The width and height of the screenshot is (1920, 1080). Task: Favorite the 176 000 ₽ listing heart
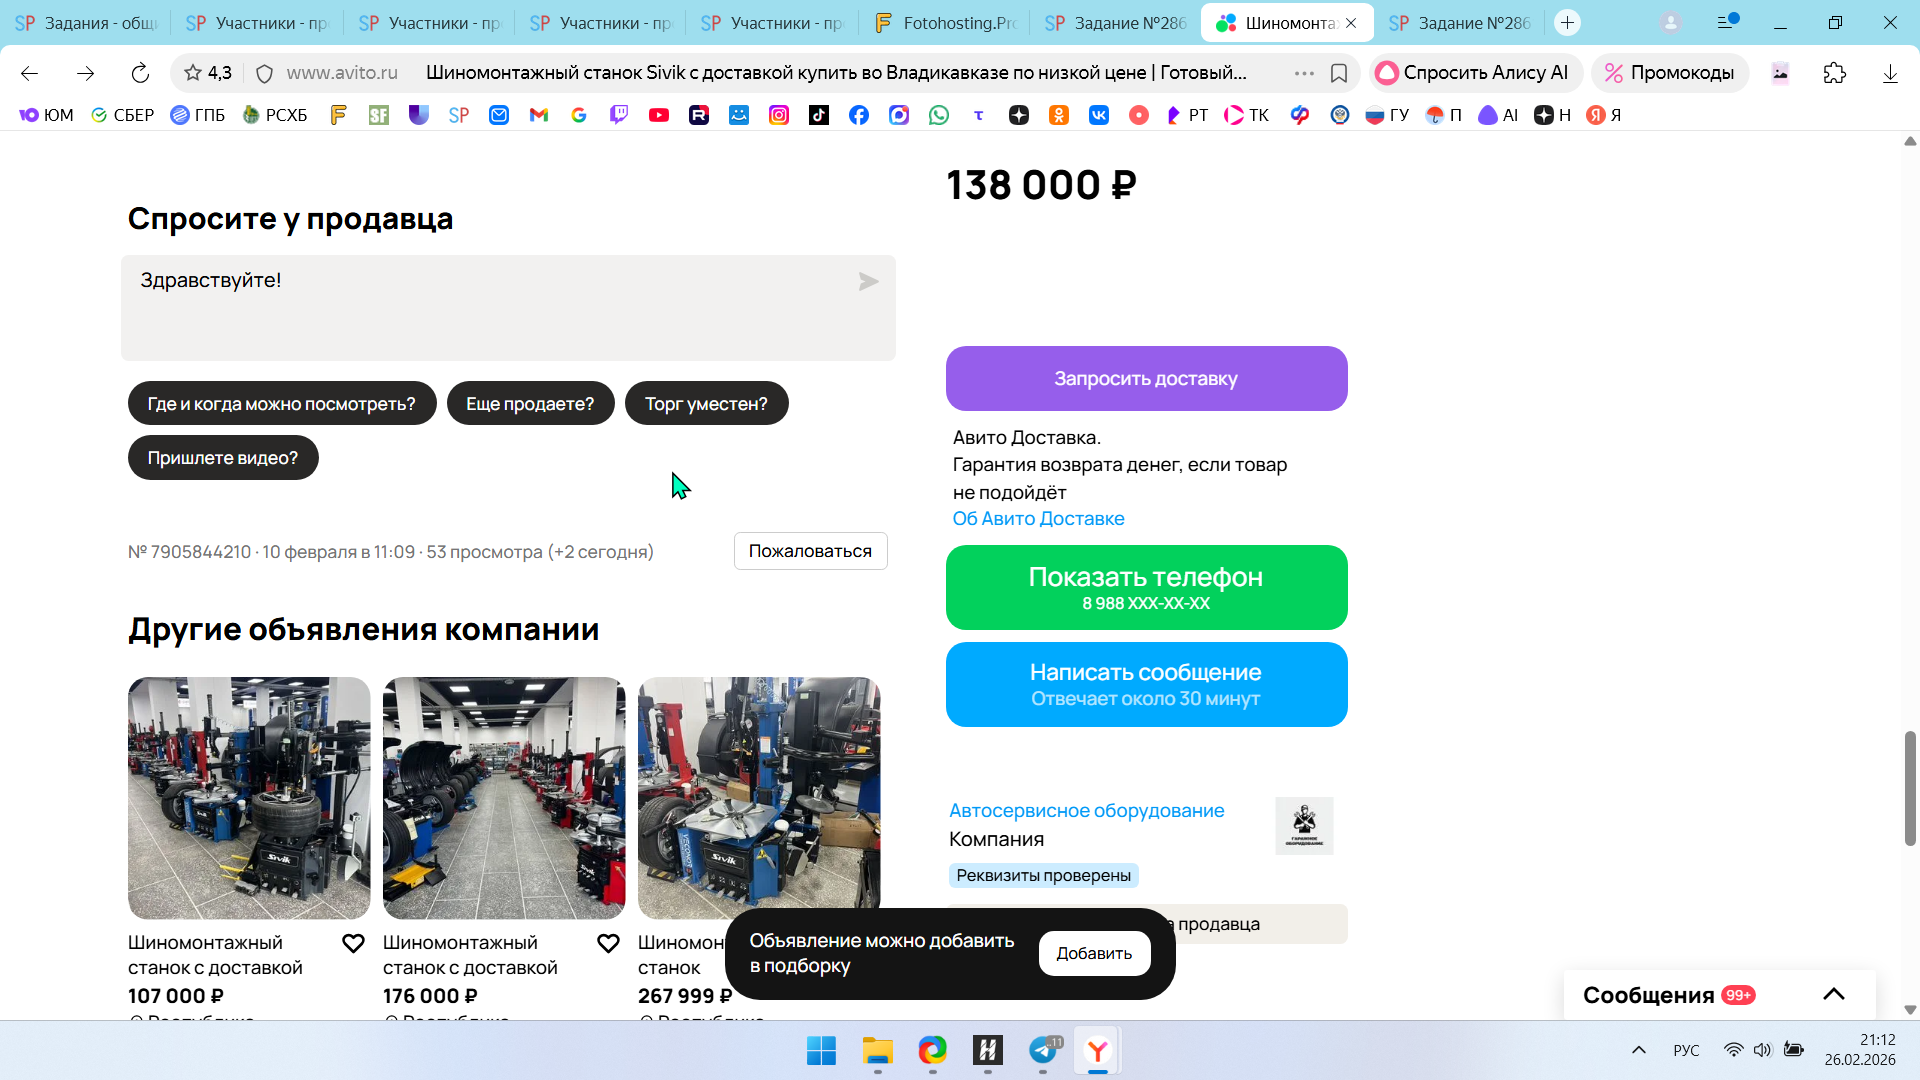(x=608, y=943)
